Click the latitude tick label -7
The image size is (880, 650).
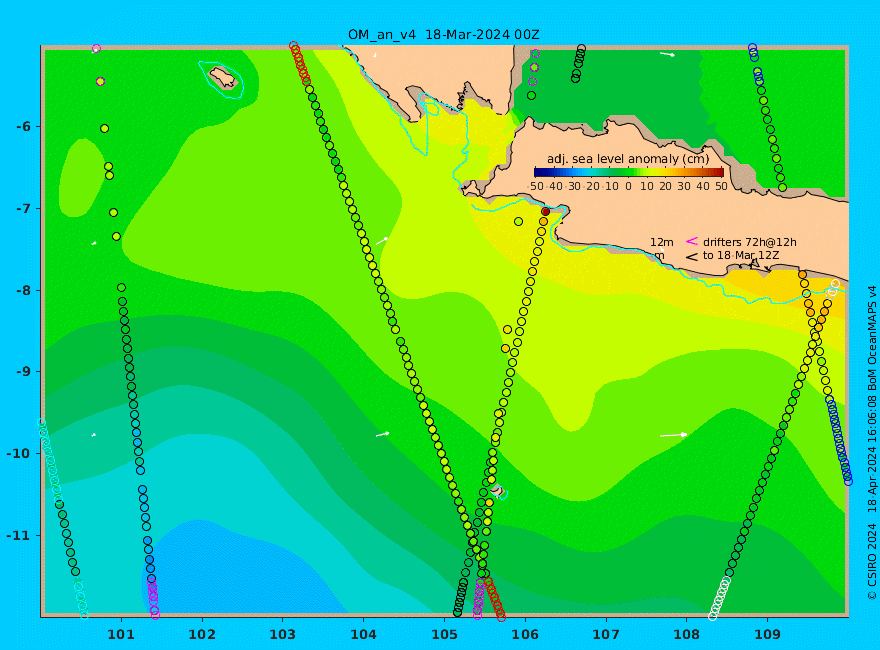[23, 209]
